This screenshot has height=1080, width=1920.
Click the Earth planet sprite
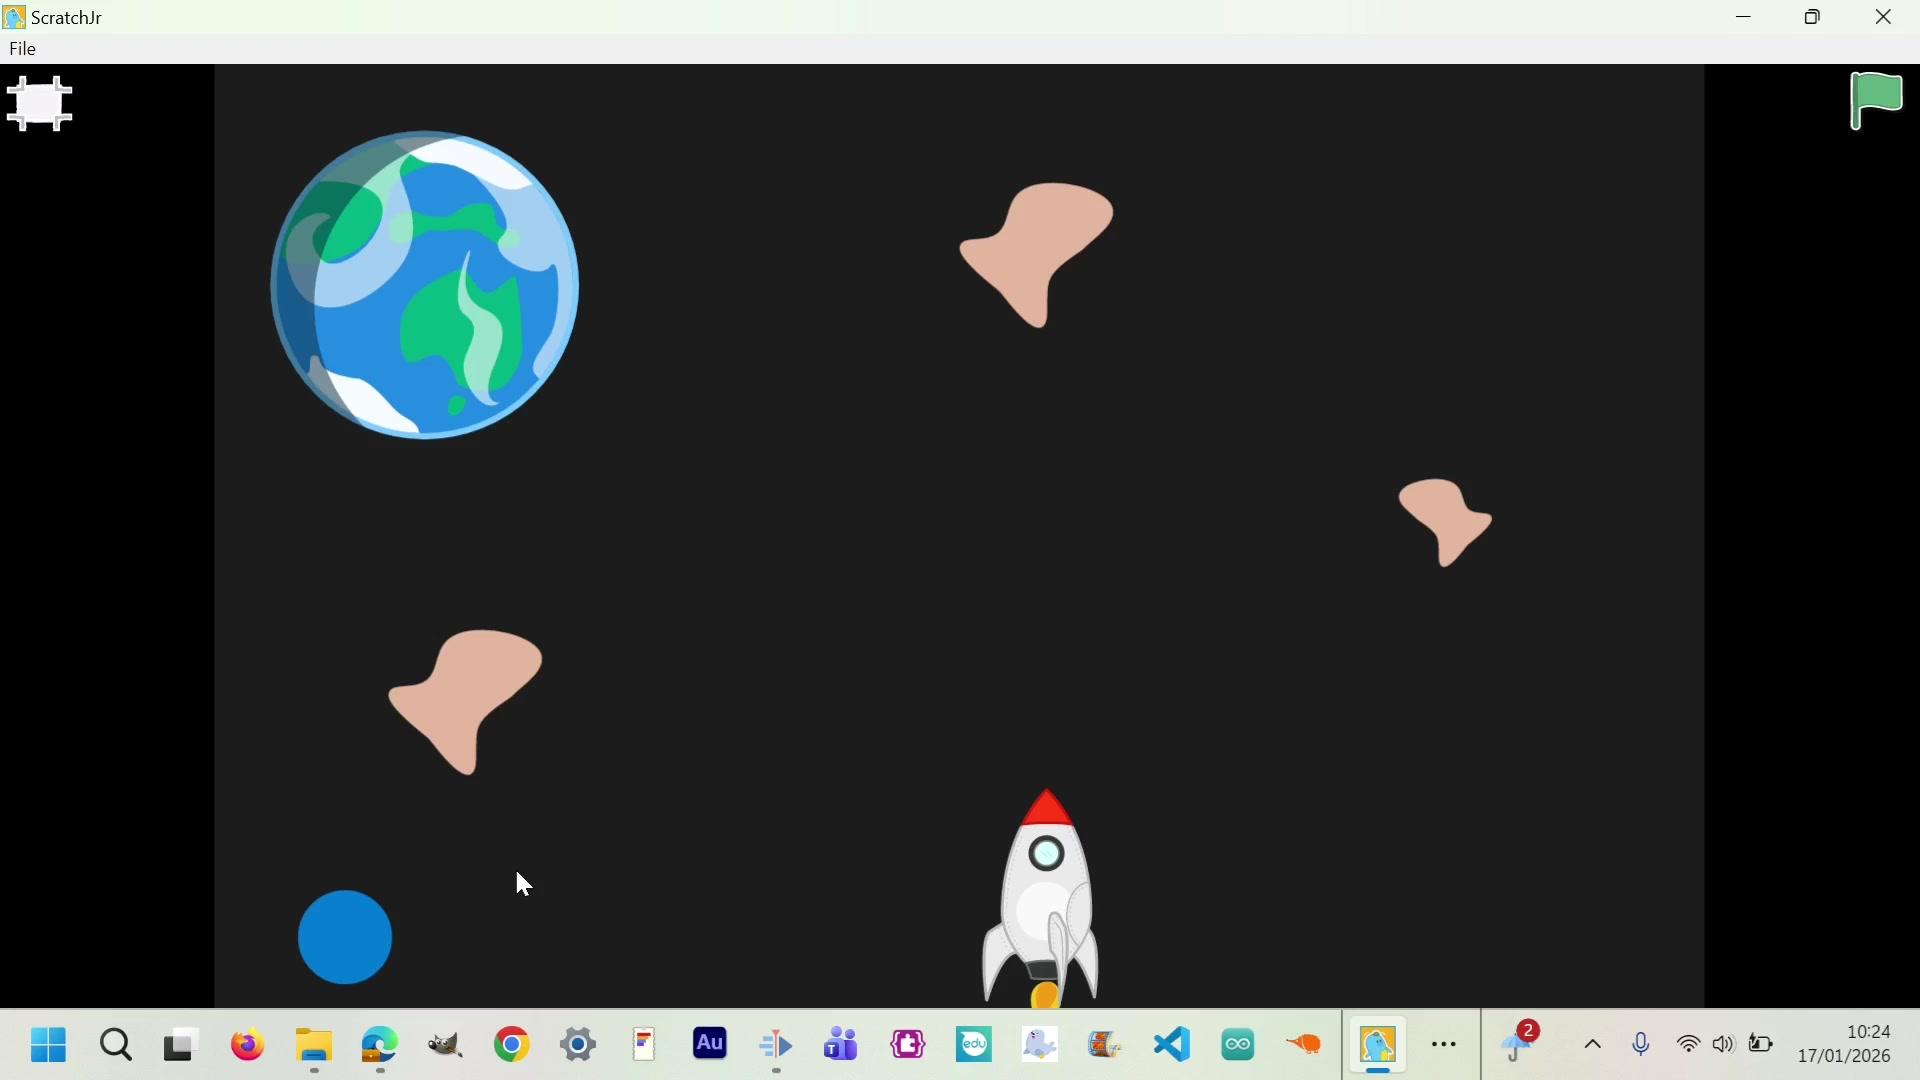pyautogui.click(x=426, y=286)
